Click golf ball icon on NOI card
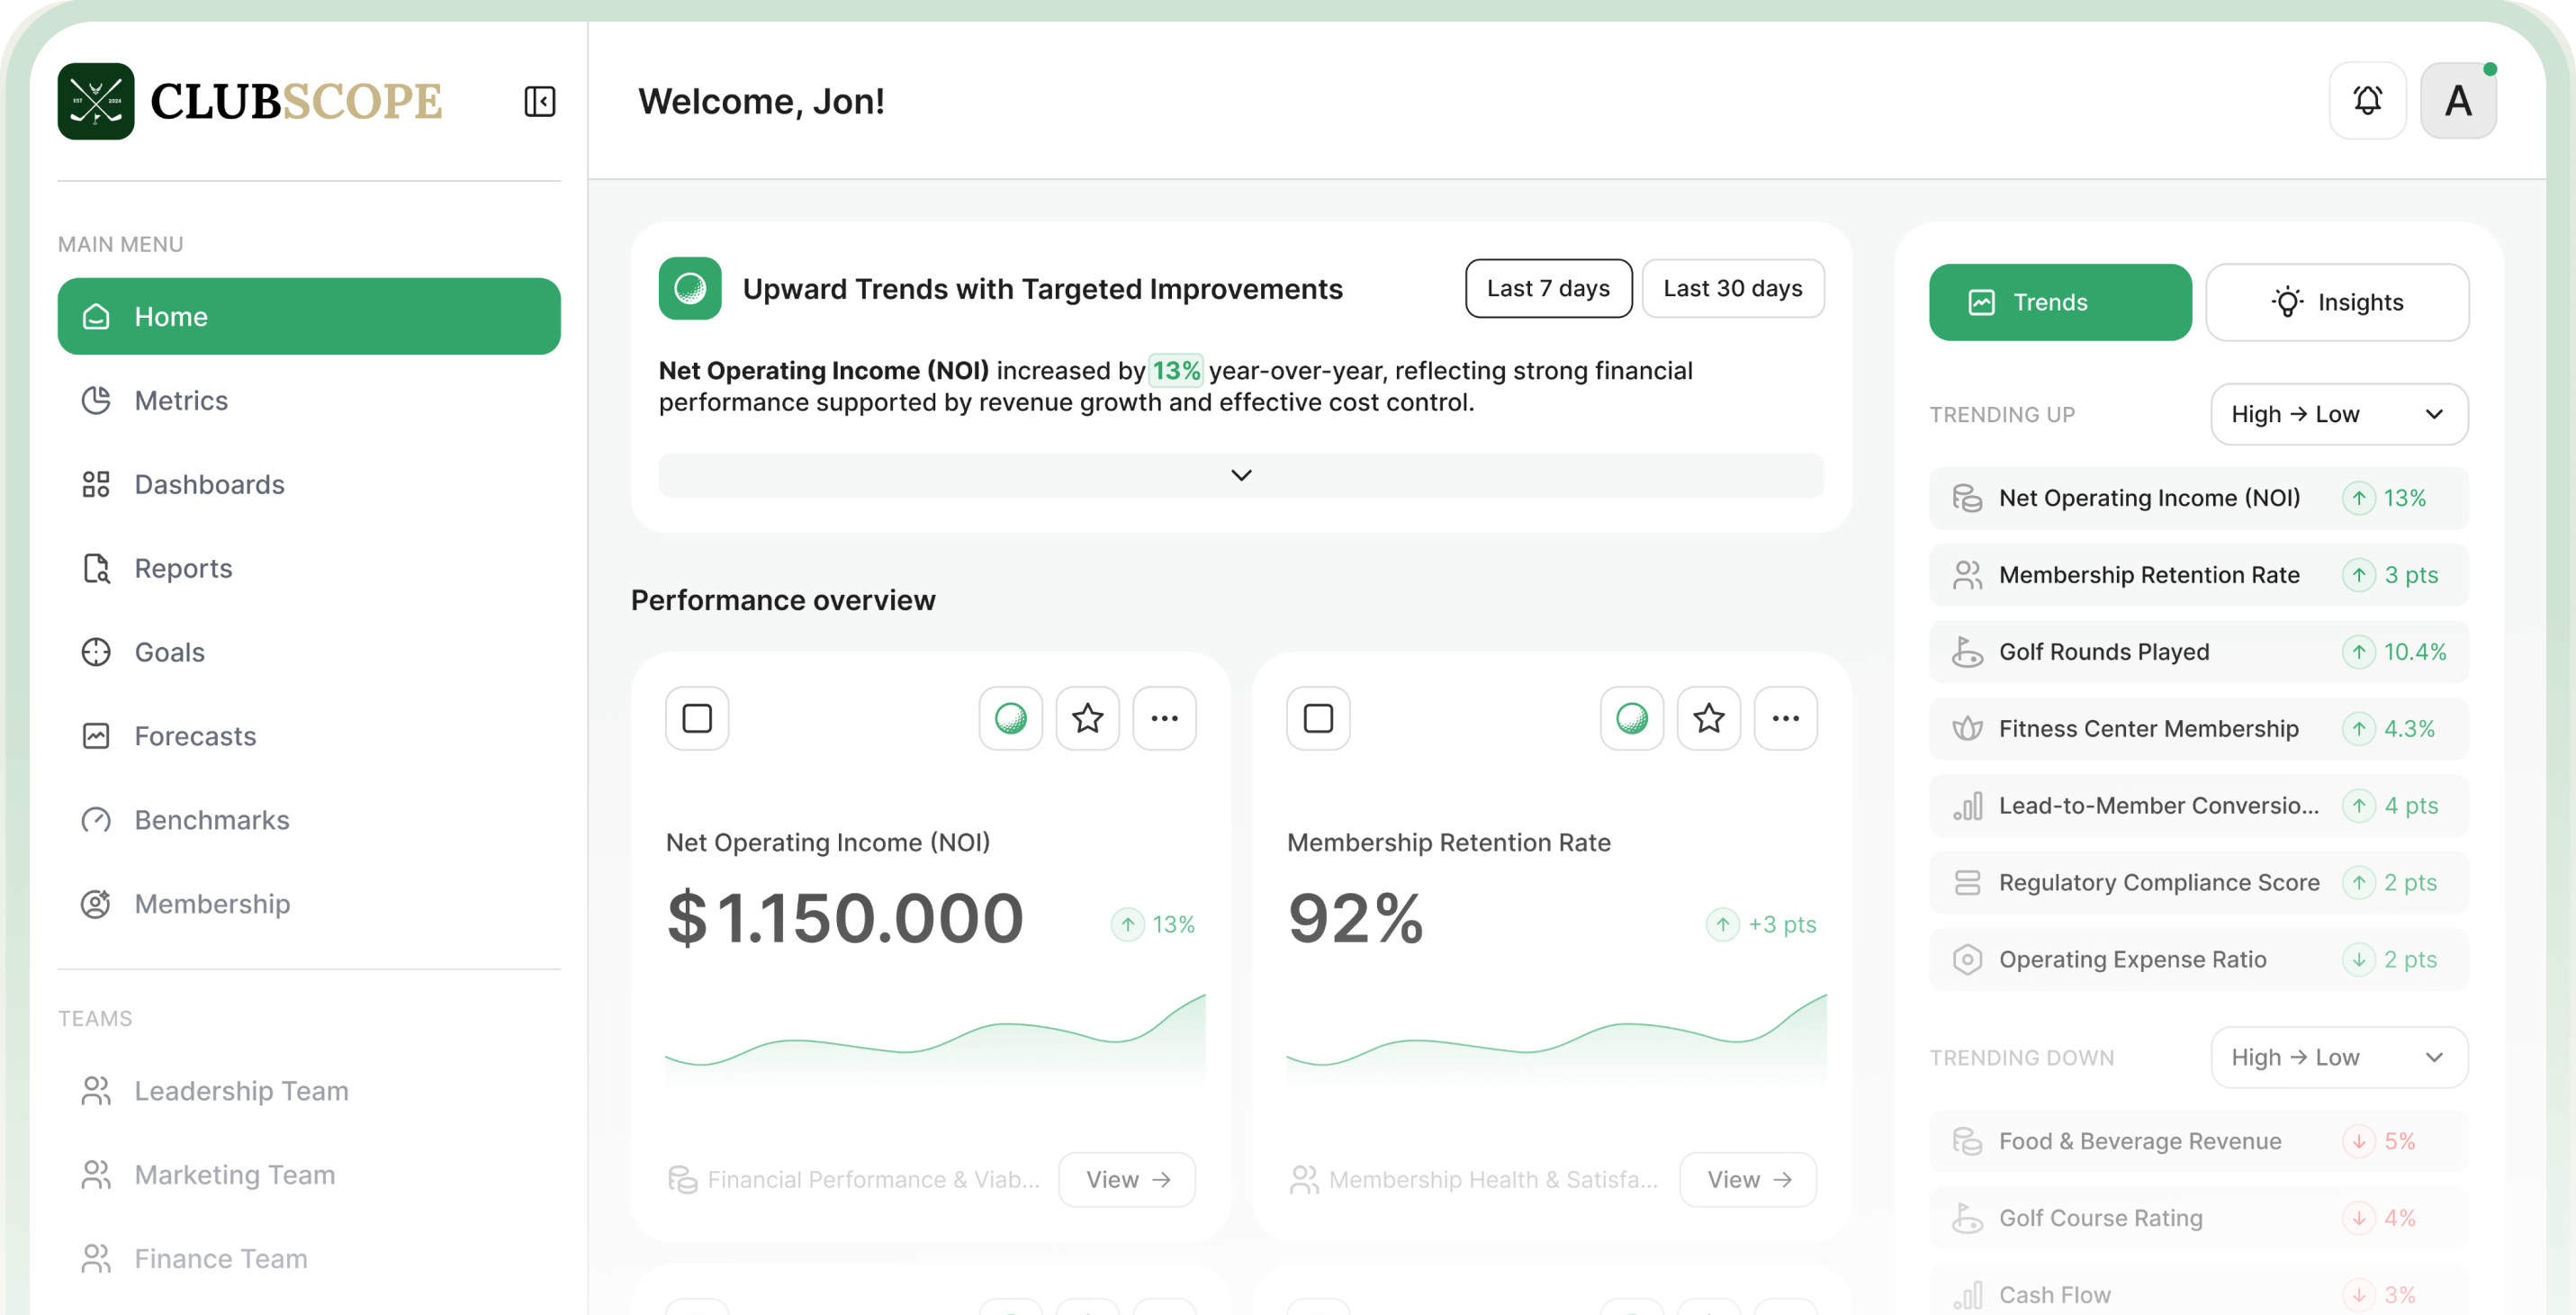The width and height of the screenshot is (2576, 1315). [1010, 718]
